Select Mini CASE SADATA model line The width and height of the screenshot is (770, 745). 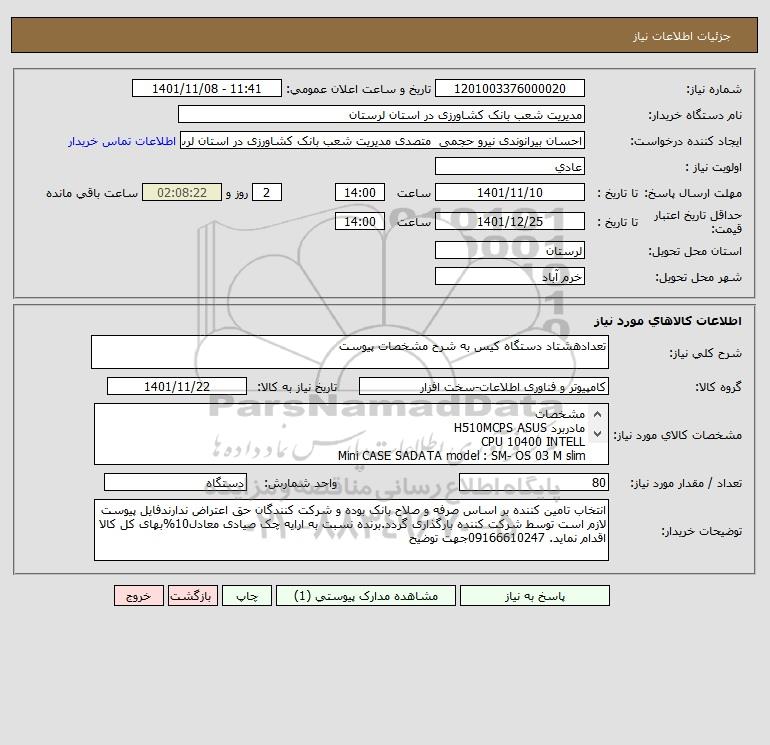click(462, 456)
